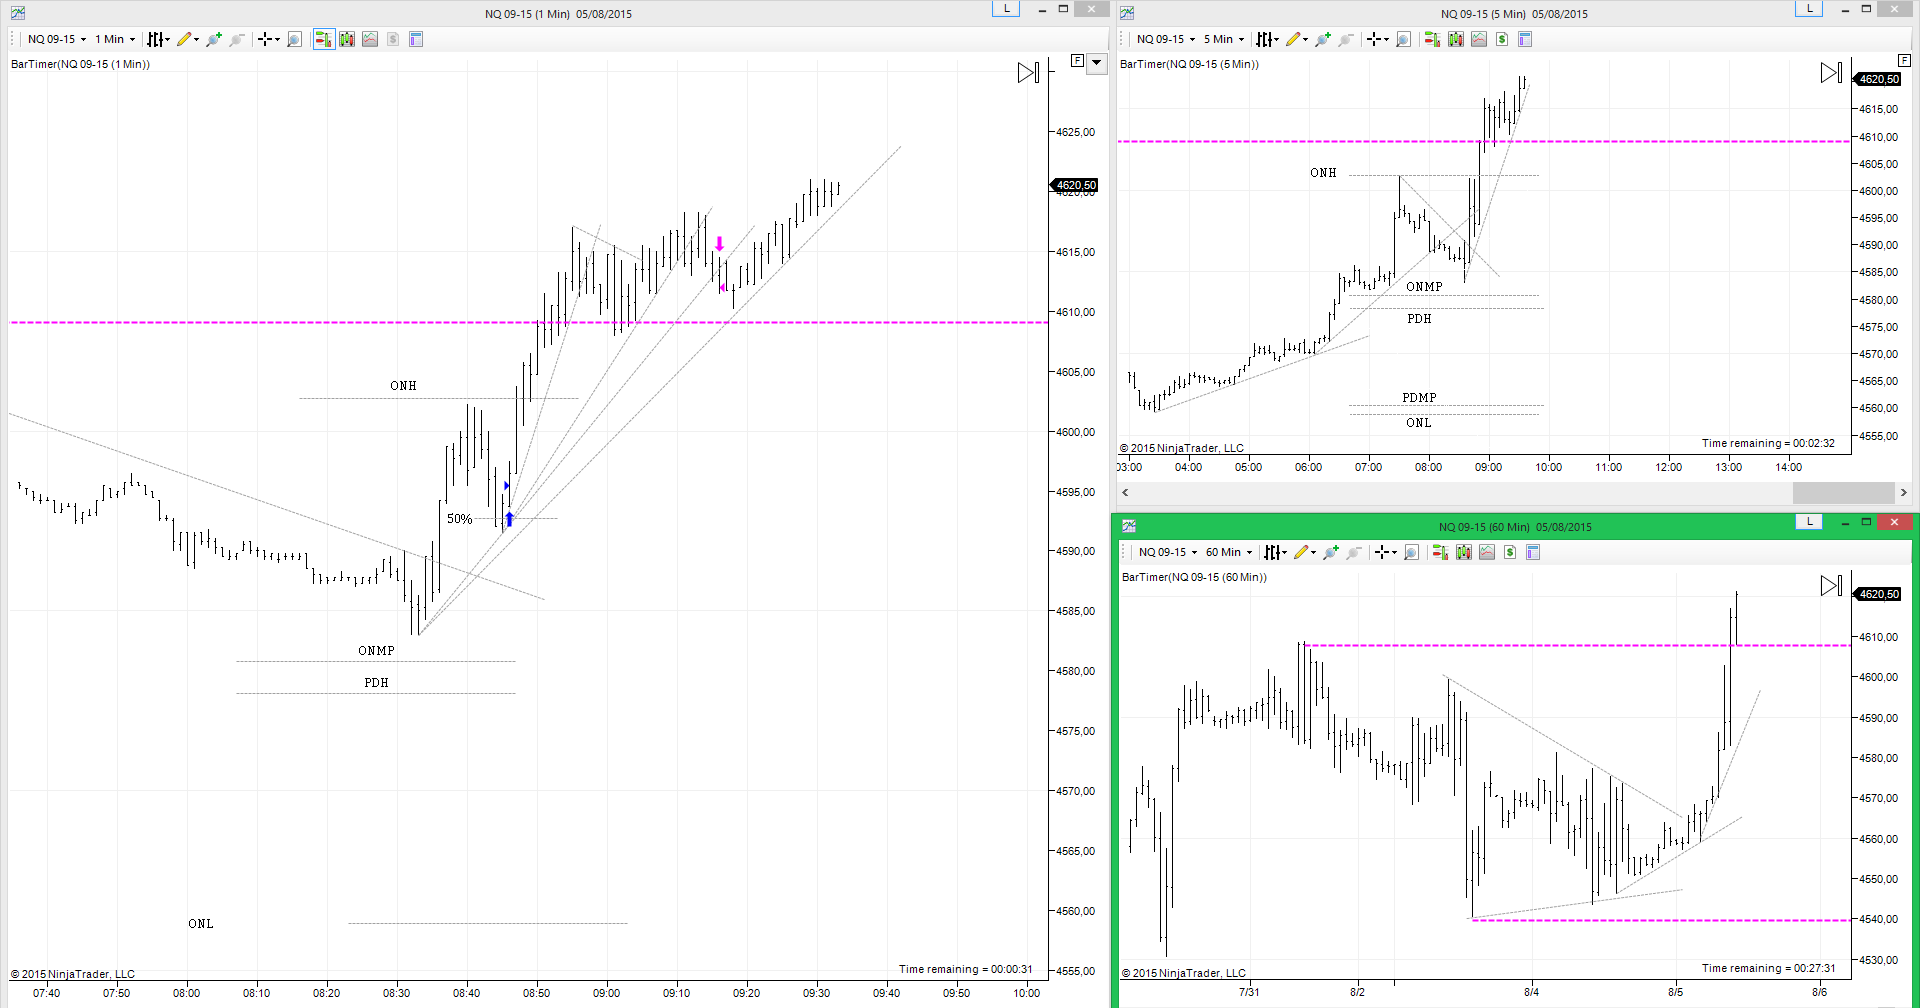
Task: Open data box magnifier in 1 Min chart
Action: (x=294, y=39)
